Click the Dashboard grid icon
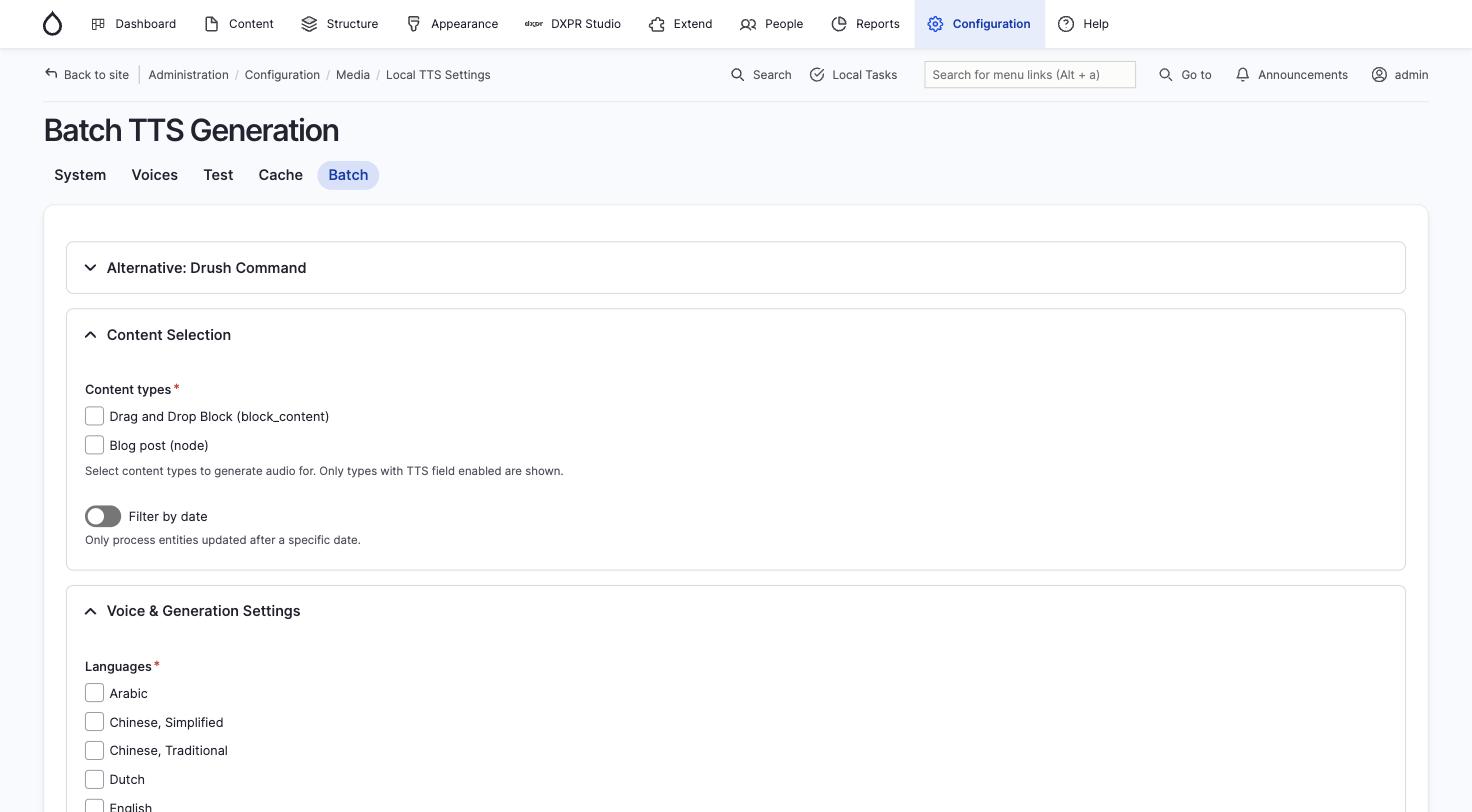This screenshot has height=812, width=1472. pos(98,24)
